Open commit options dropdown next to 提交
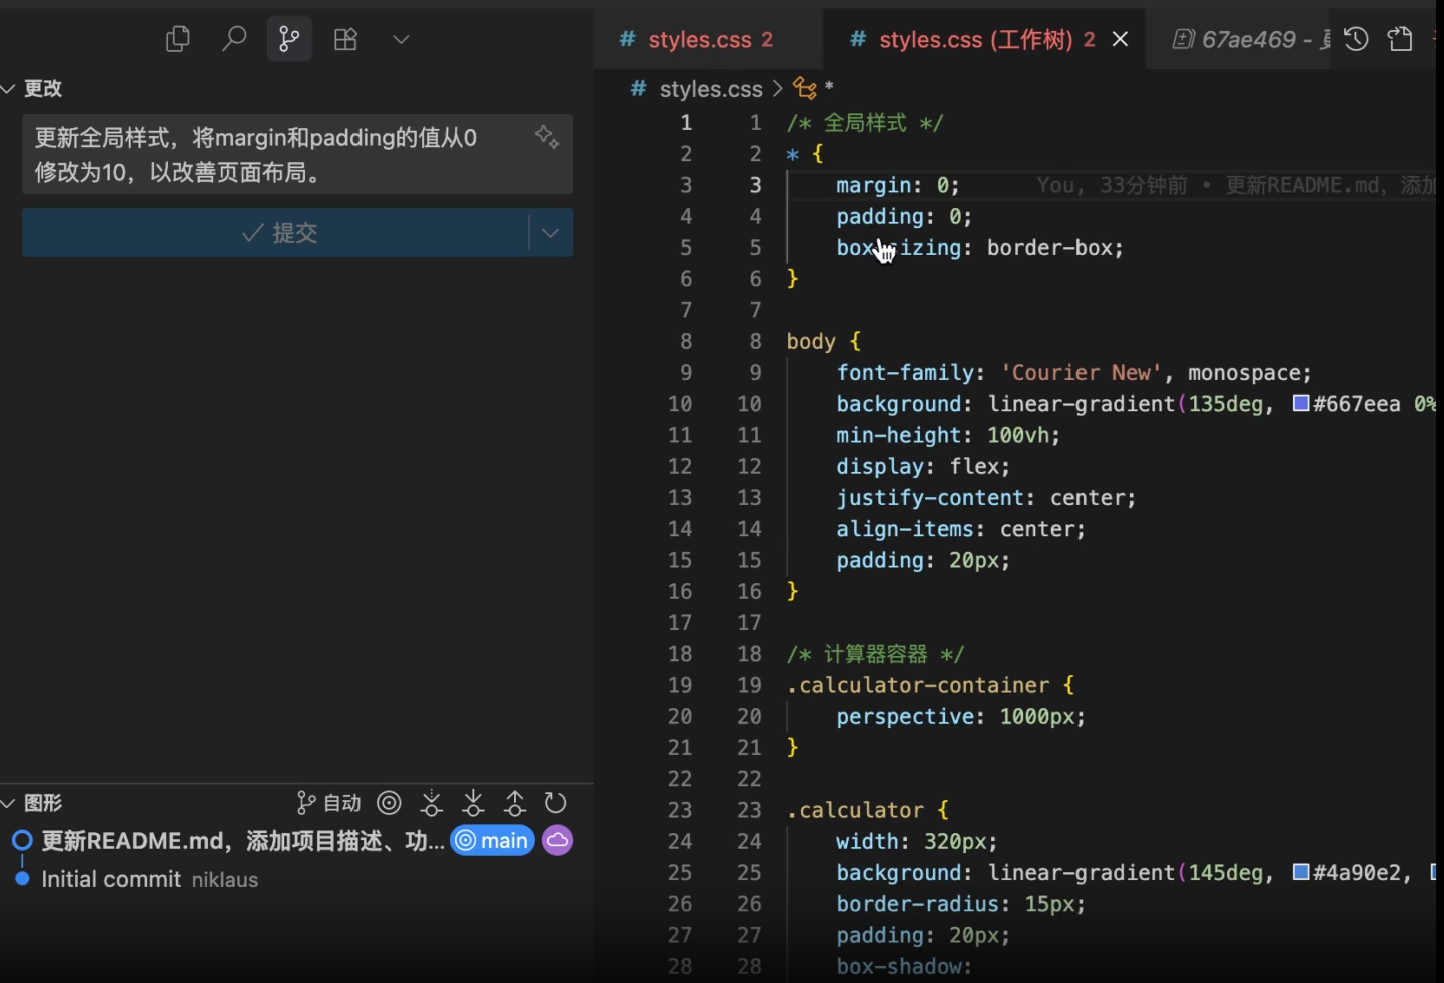Screen dimensions: 1444x983 click(550, 232)
